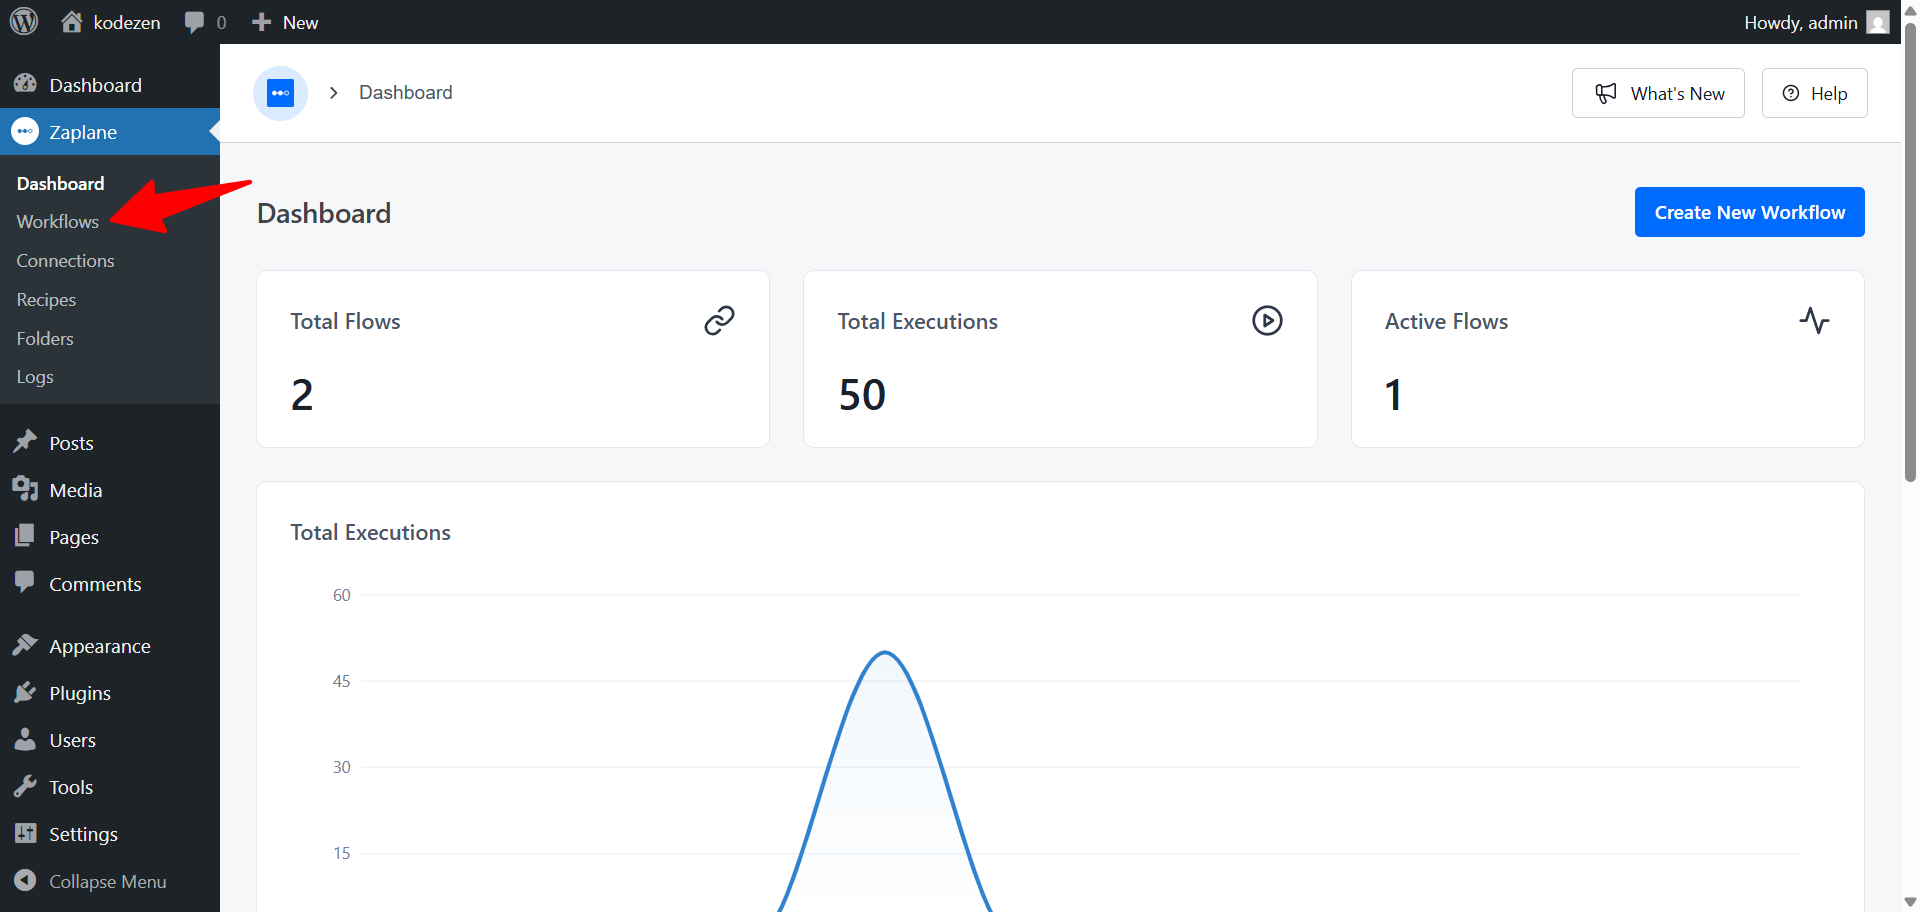Open the Media library menu
This screenshot has width=1920, height=912.
[x=110, y=490]
